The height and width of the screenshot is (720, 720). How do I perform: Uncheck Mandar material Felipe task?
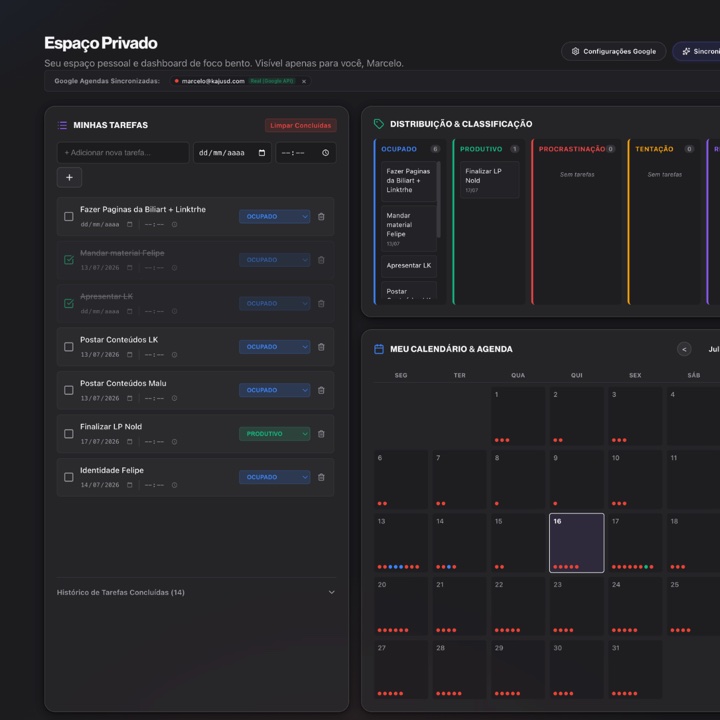[69, 260]
